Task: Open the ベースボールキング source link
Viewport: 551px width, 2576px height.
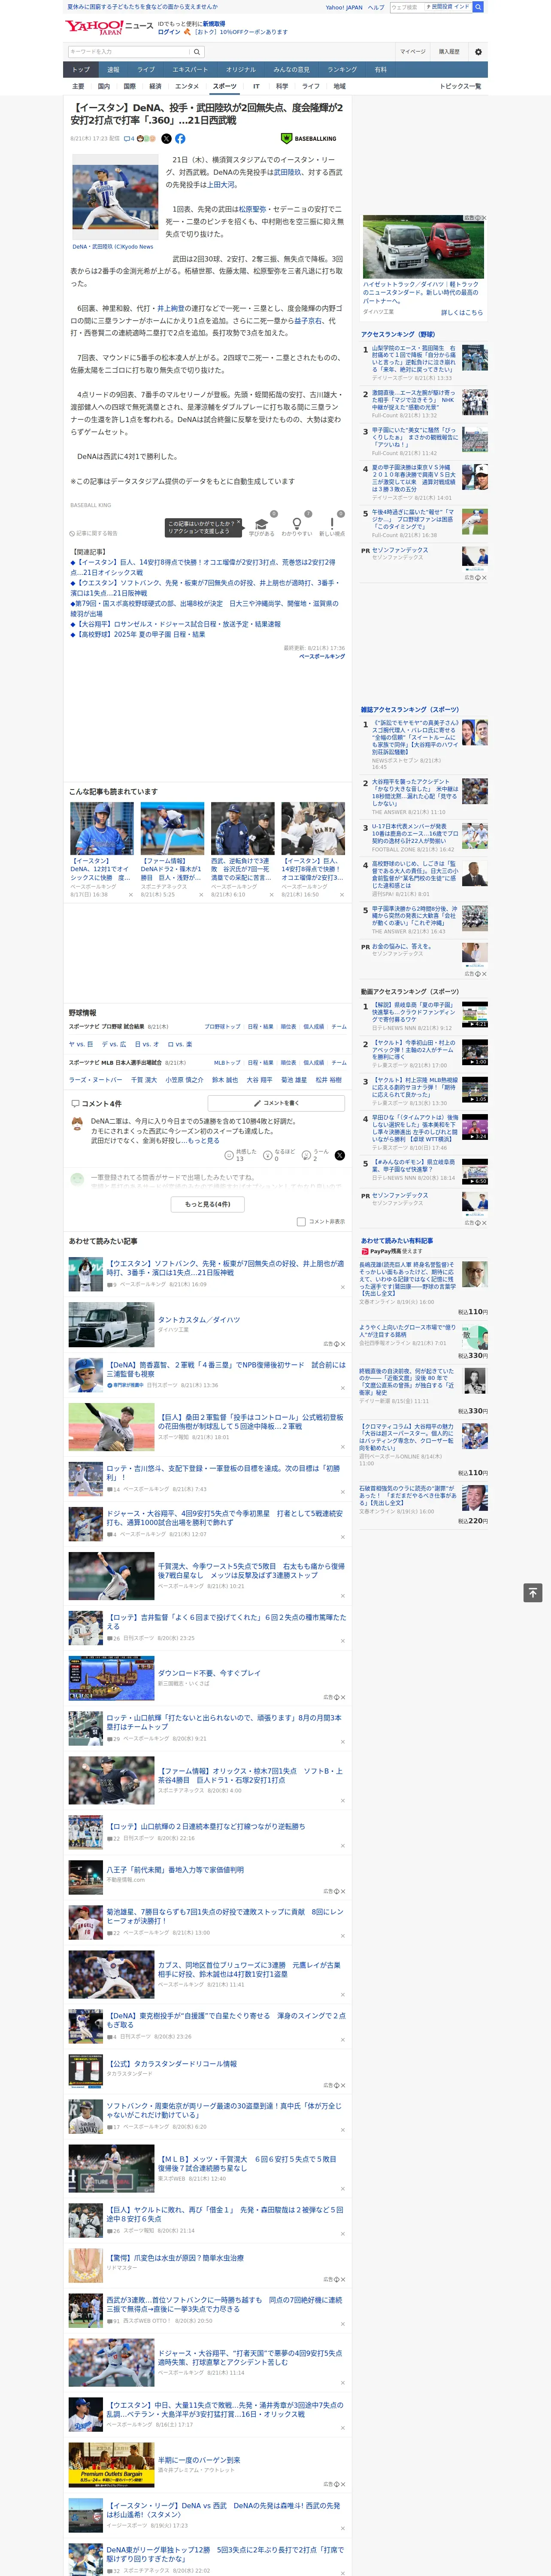Action: (x=322, y=656)
